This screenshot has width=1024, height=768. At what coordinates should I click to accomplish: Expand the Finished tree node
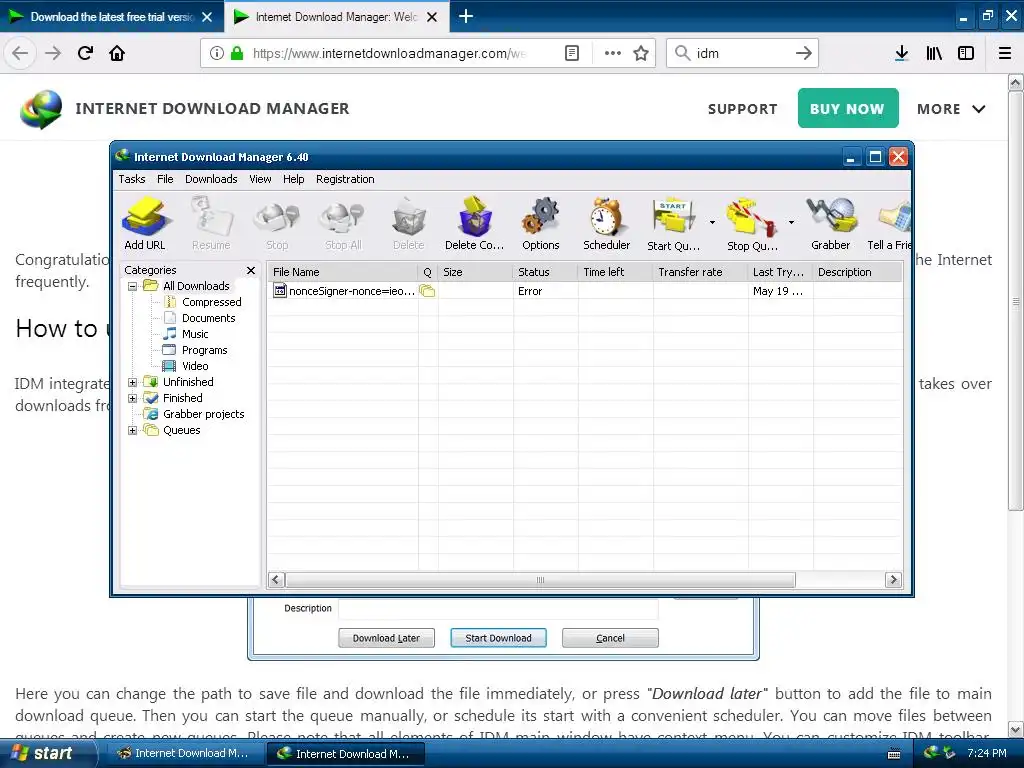[133, 398]
